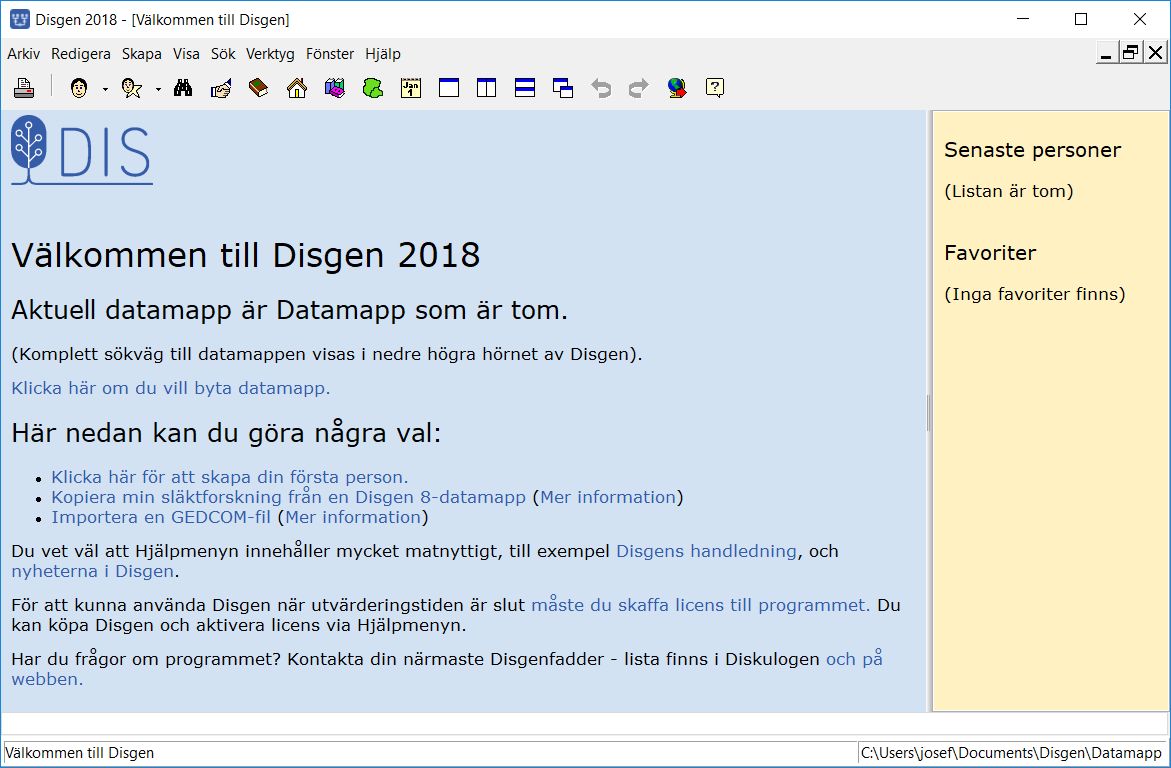Click the '(Listan är tom)' text
The width and height of the screenshot is (1171, 768).
pyautogui.click(x=1008, y=191)
